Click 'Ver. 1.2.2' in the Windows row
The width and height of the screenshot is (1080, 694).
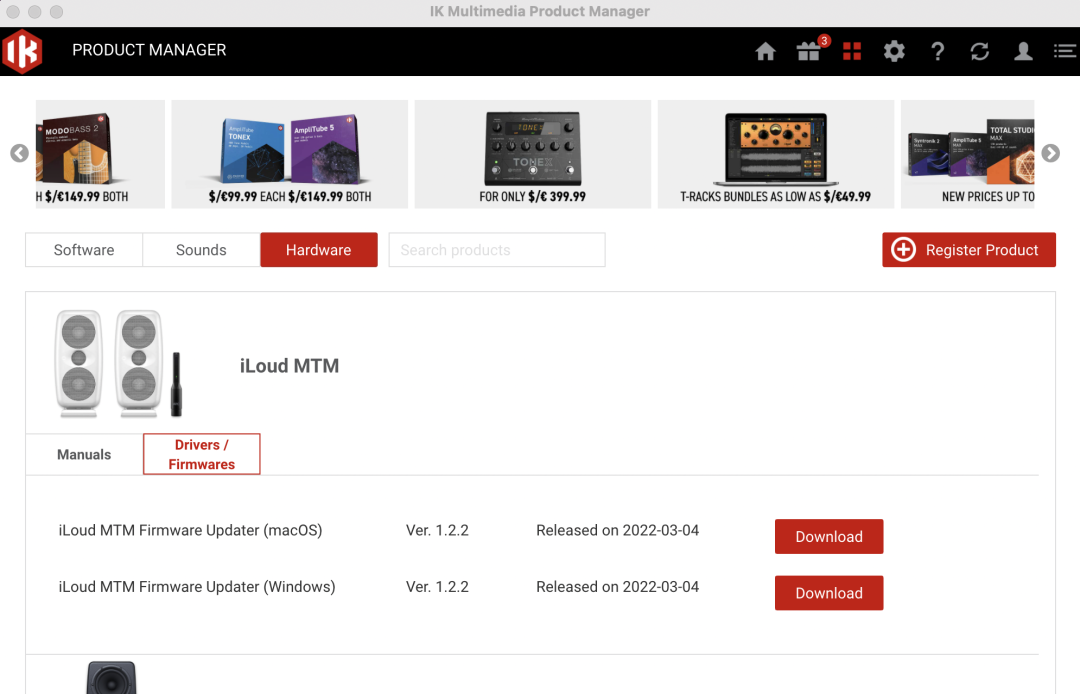click(437, 587)
